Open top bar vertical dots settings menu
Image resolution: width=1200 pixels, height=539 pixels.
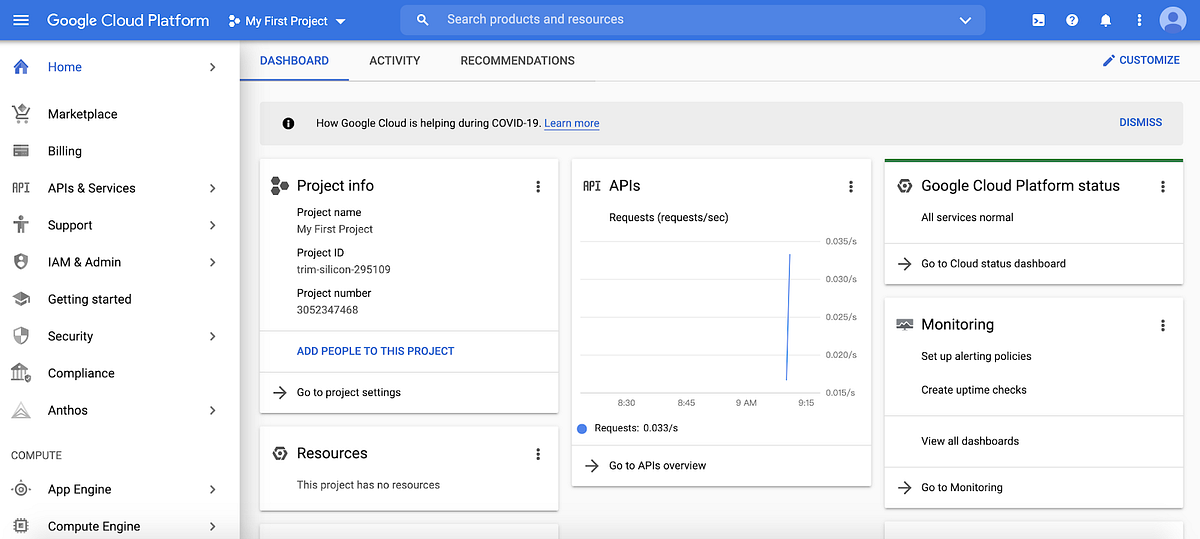tap(1139, 20)
